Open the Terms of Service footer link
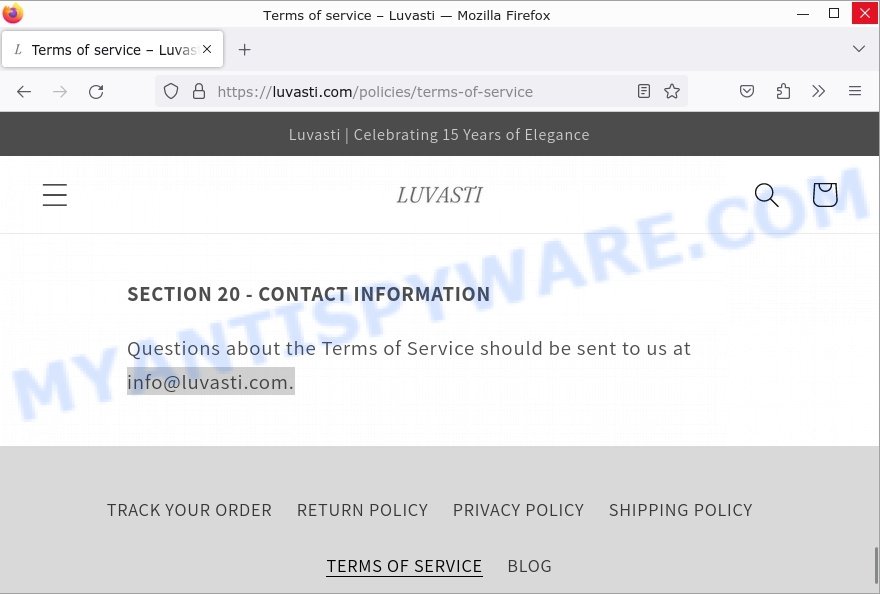The image size is (880, 594). point(404,566)
